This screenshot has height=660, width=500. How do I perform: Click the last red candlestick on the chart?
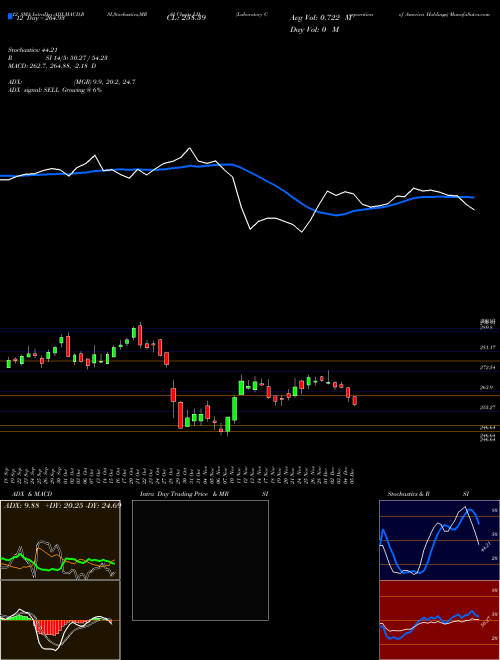click(355, 401)
